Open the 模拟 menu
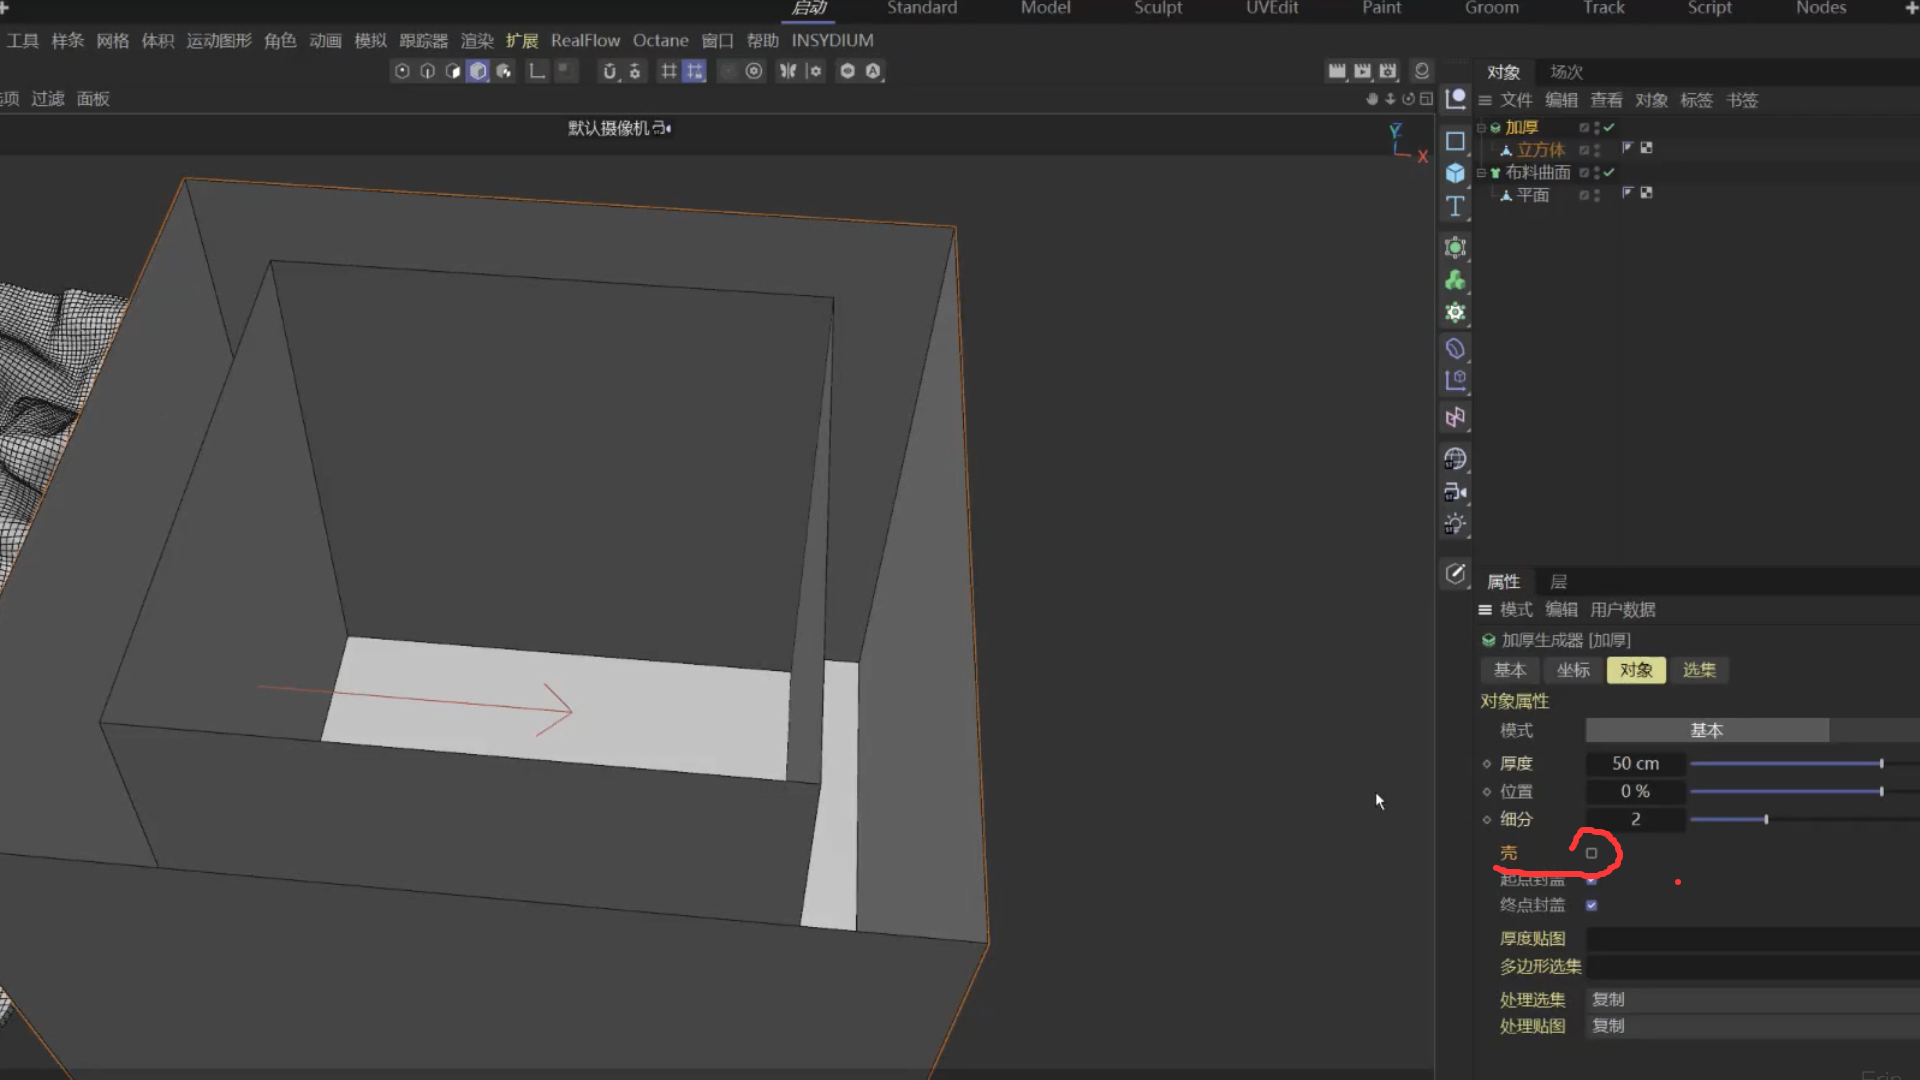This screenshot has width=1920, height=1080. tap(370, 41)
